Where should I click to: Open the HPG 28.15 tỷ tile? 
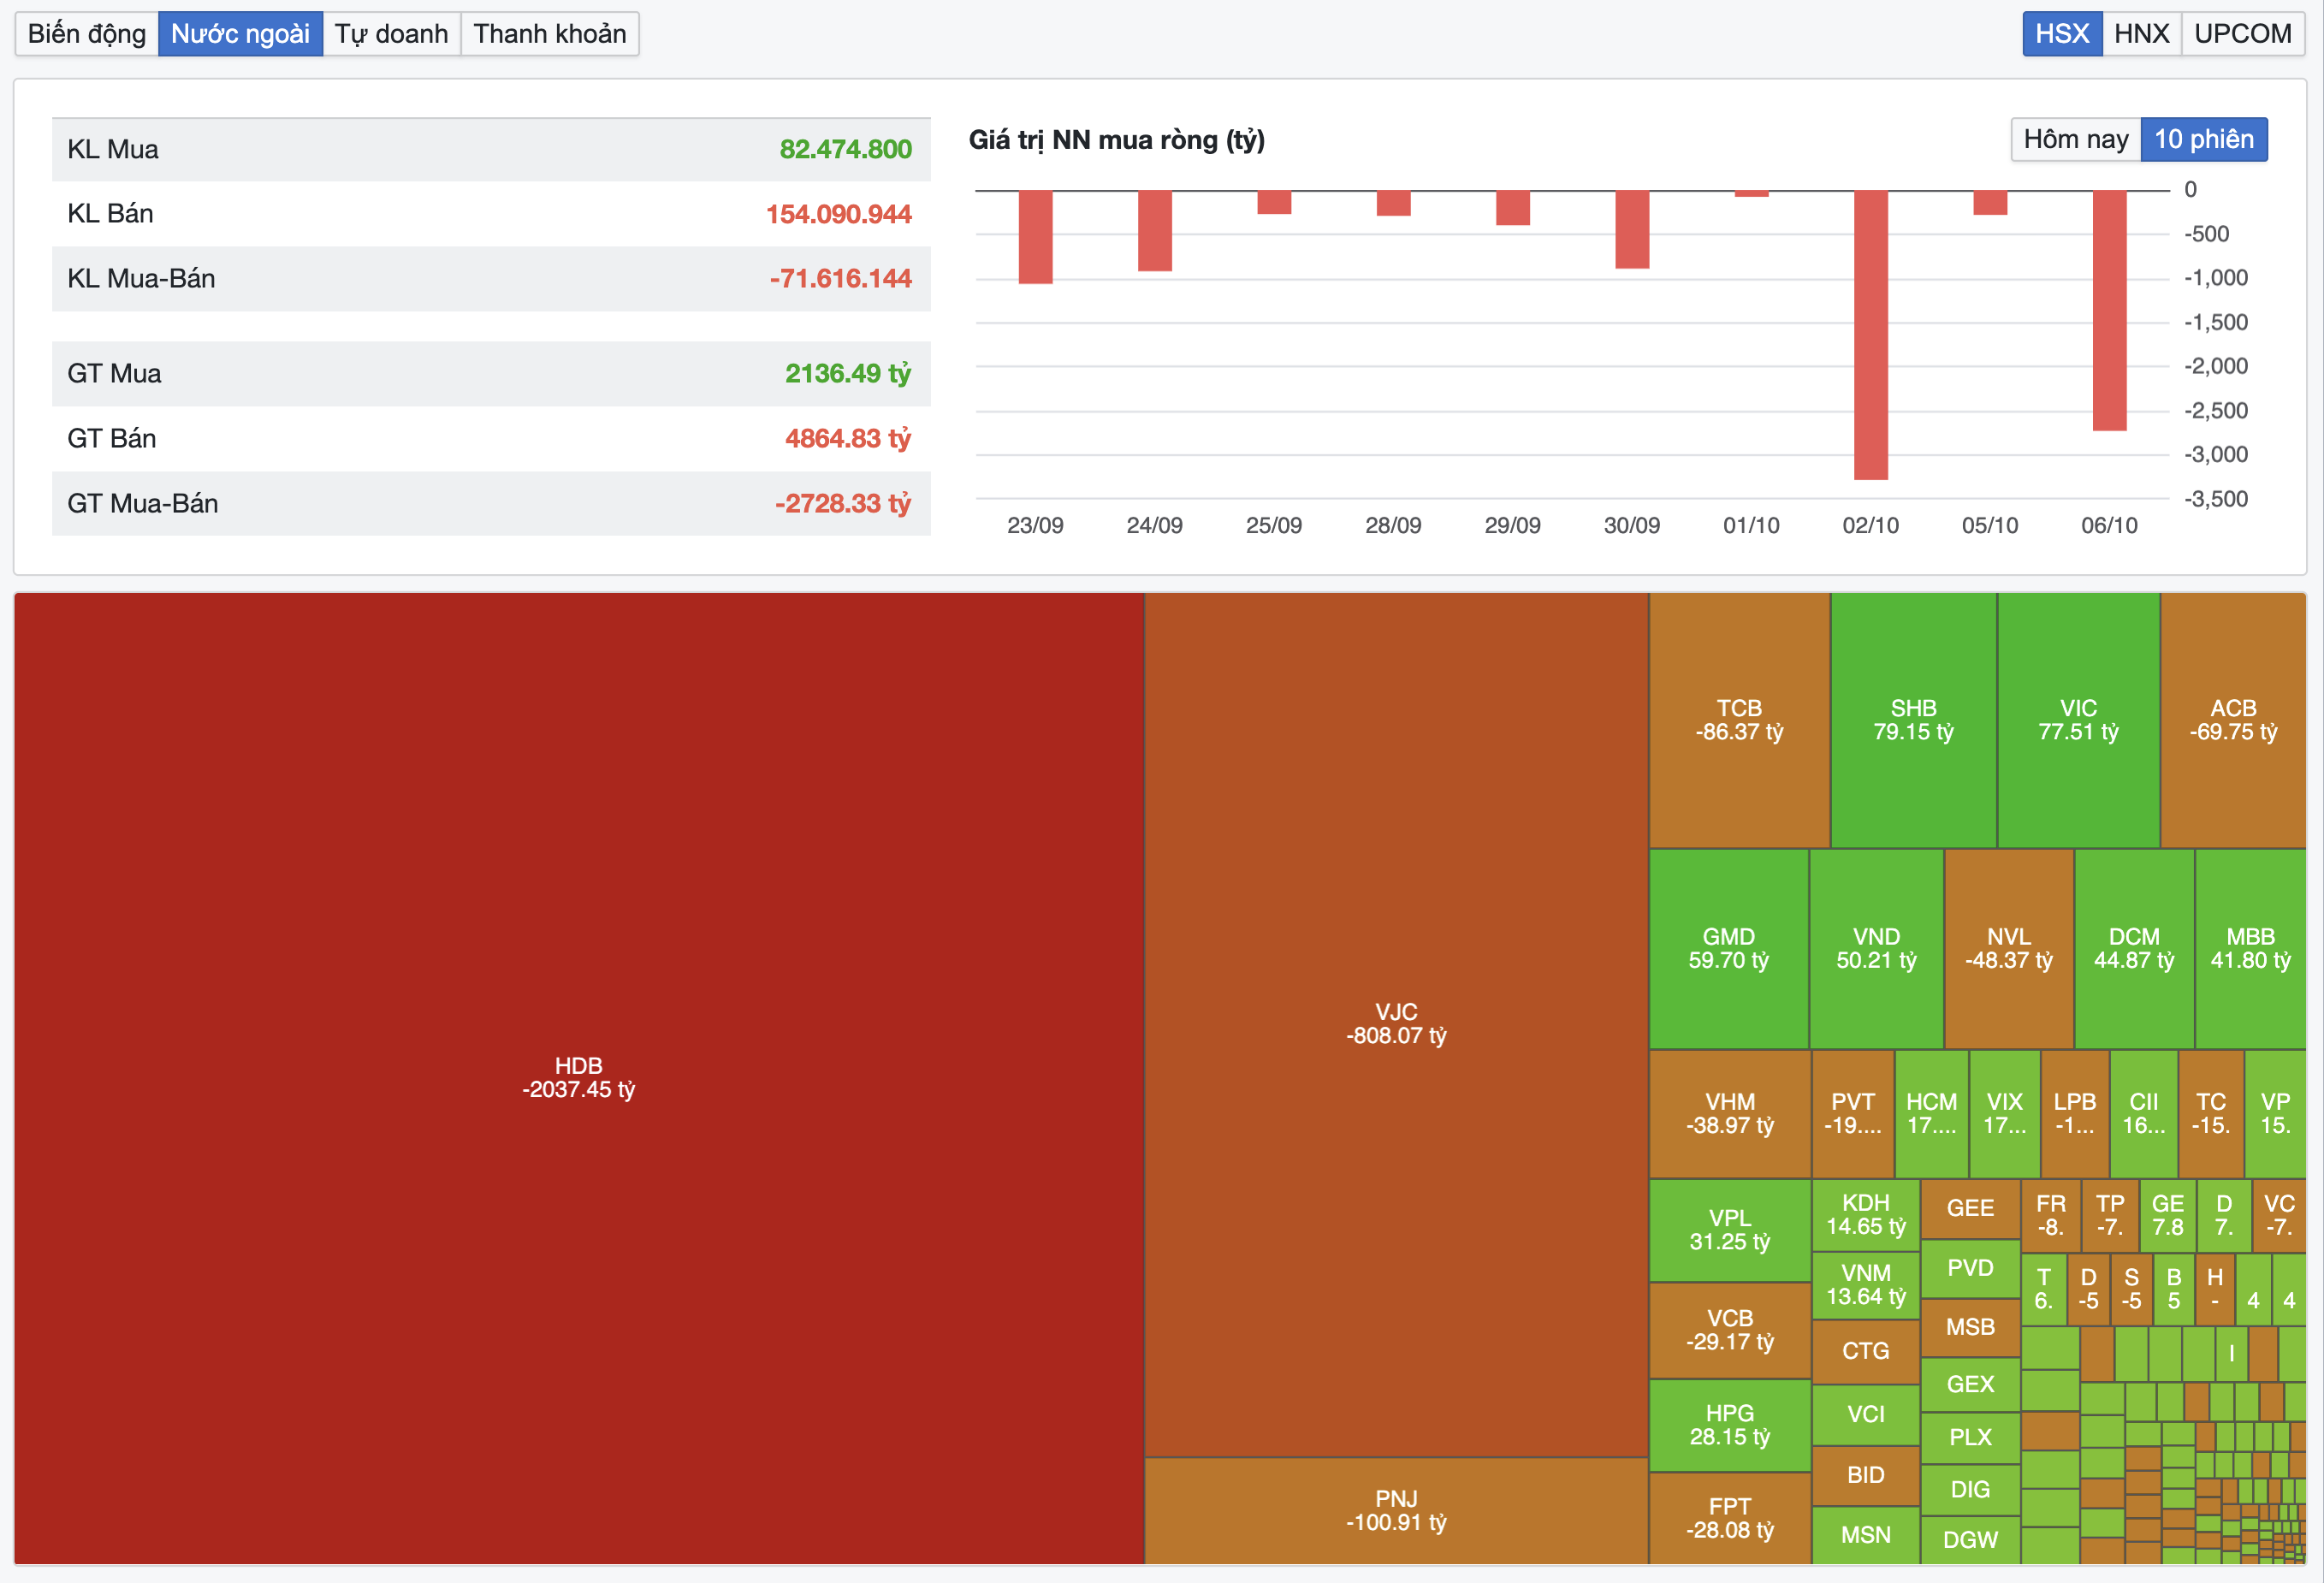[x=1730, y=1426]
